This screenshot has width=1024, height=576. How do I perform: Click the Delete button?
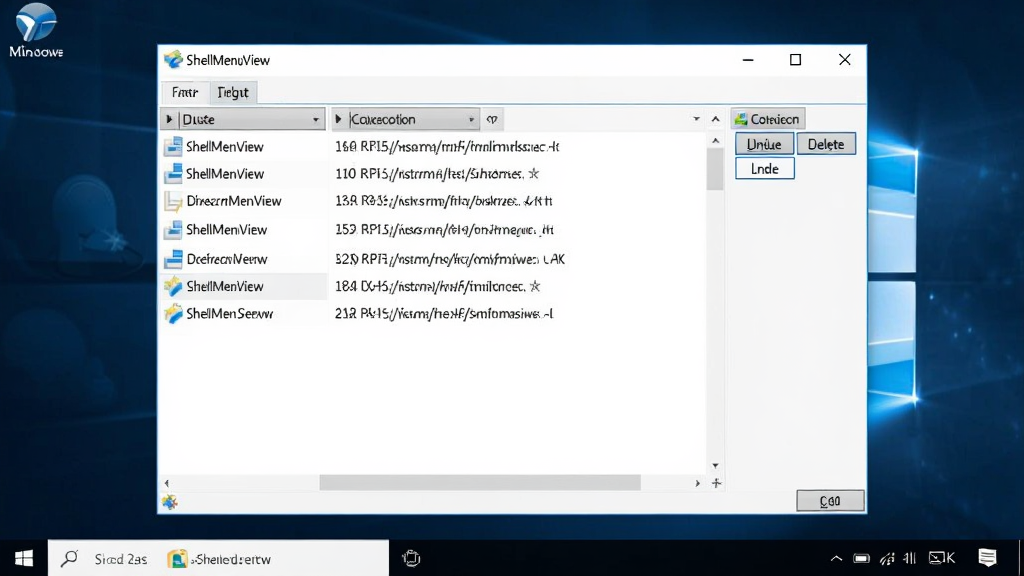(826, 144)
